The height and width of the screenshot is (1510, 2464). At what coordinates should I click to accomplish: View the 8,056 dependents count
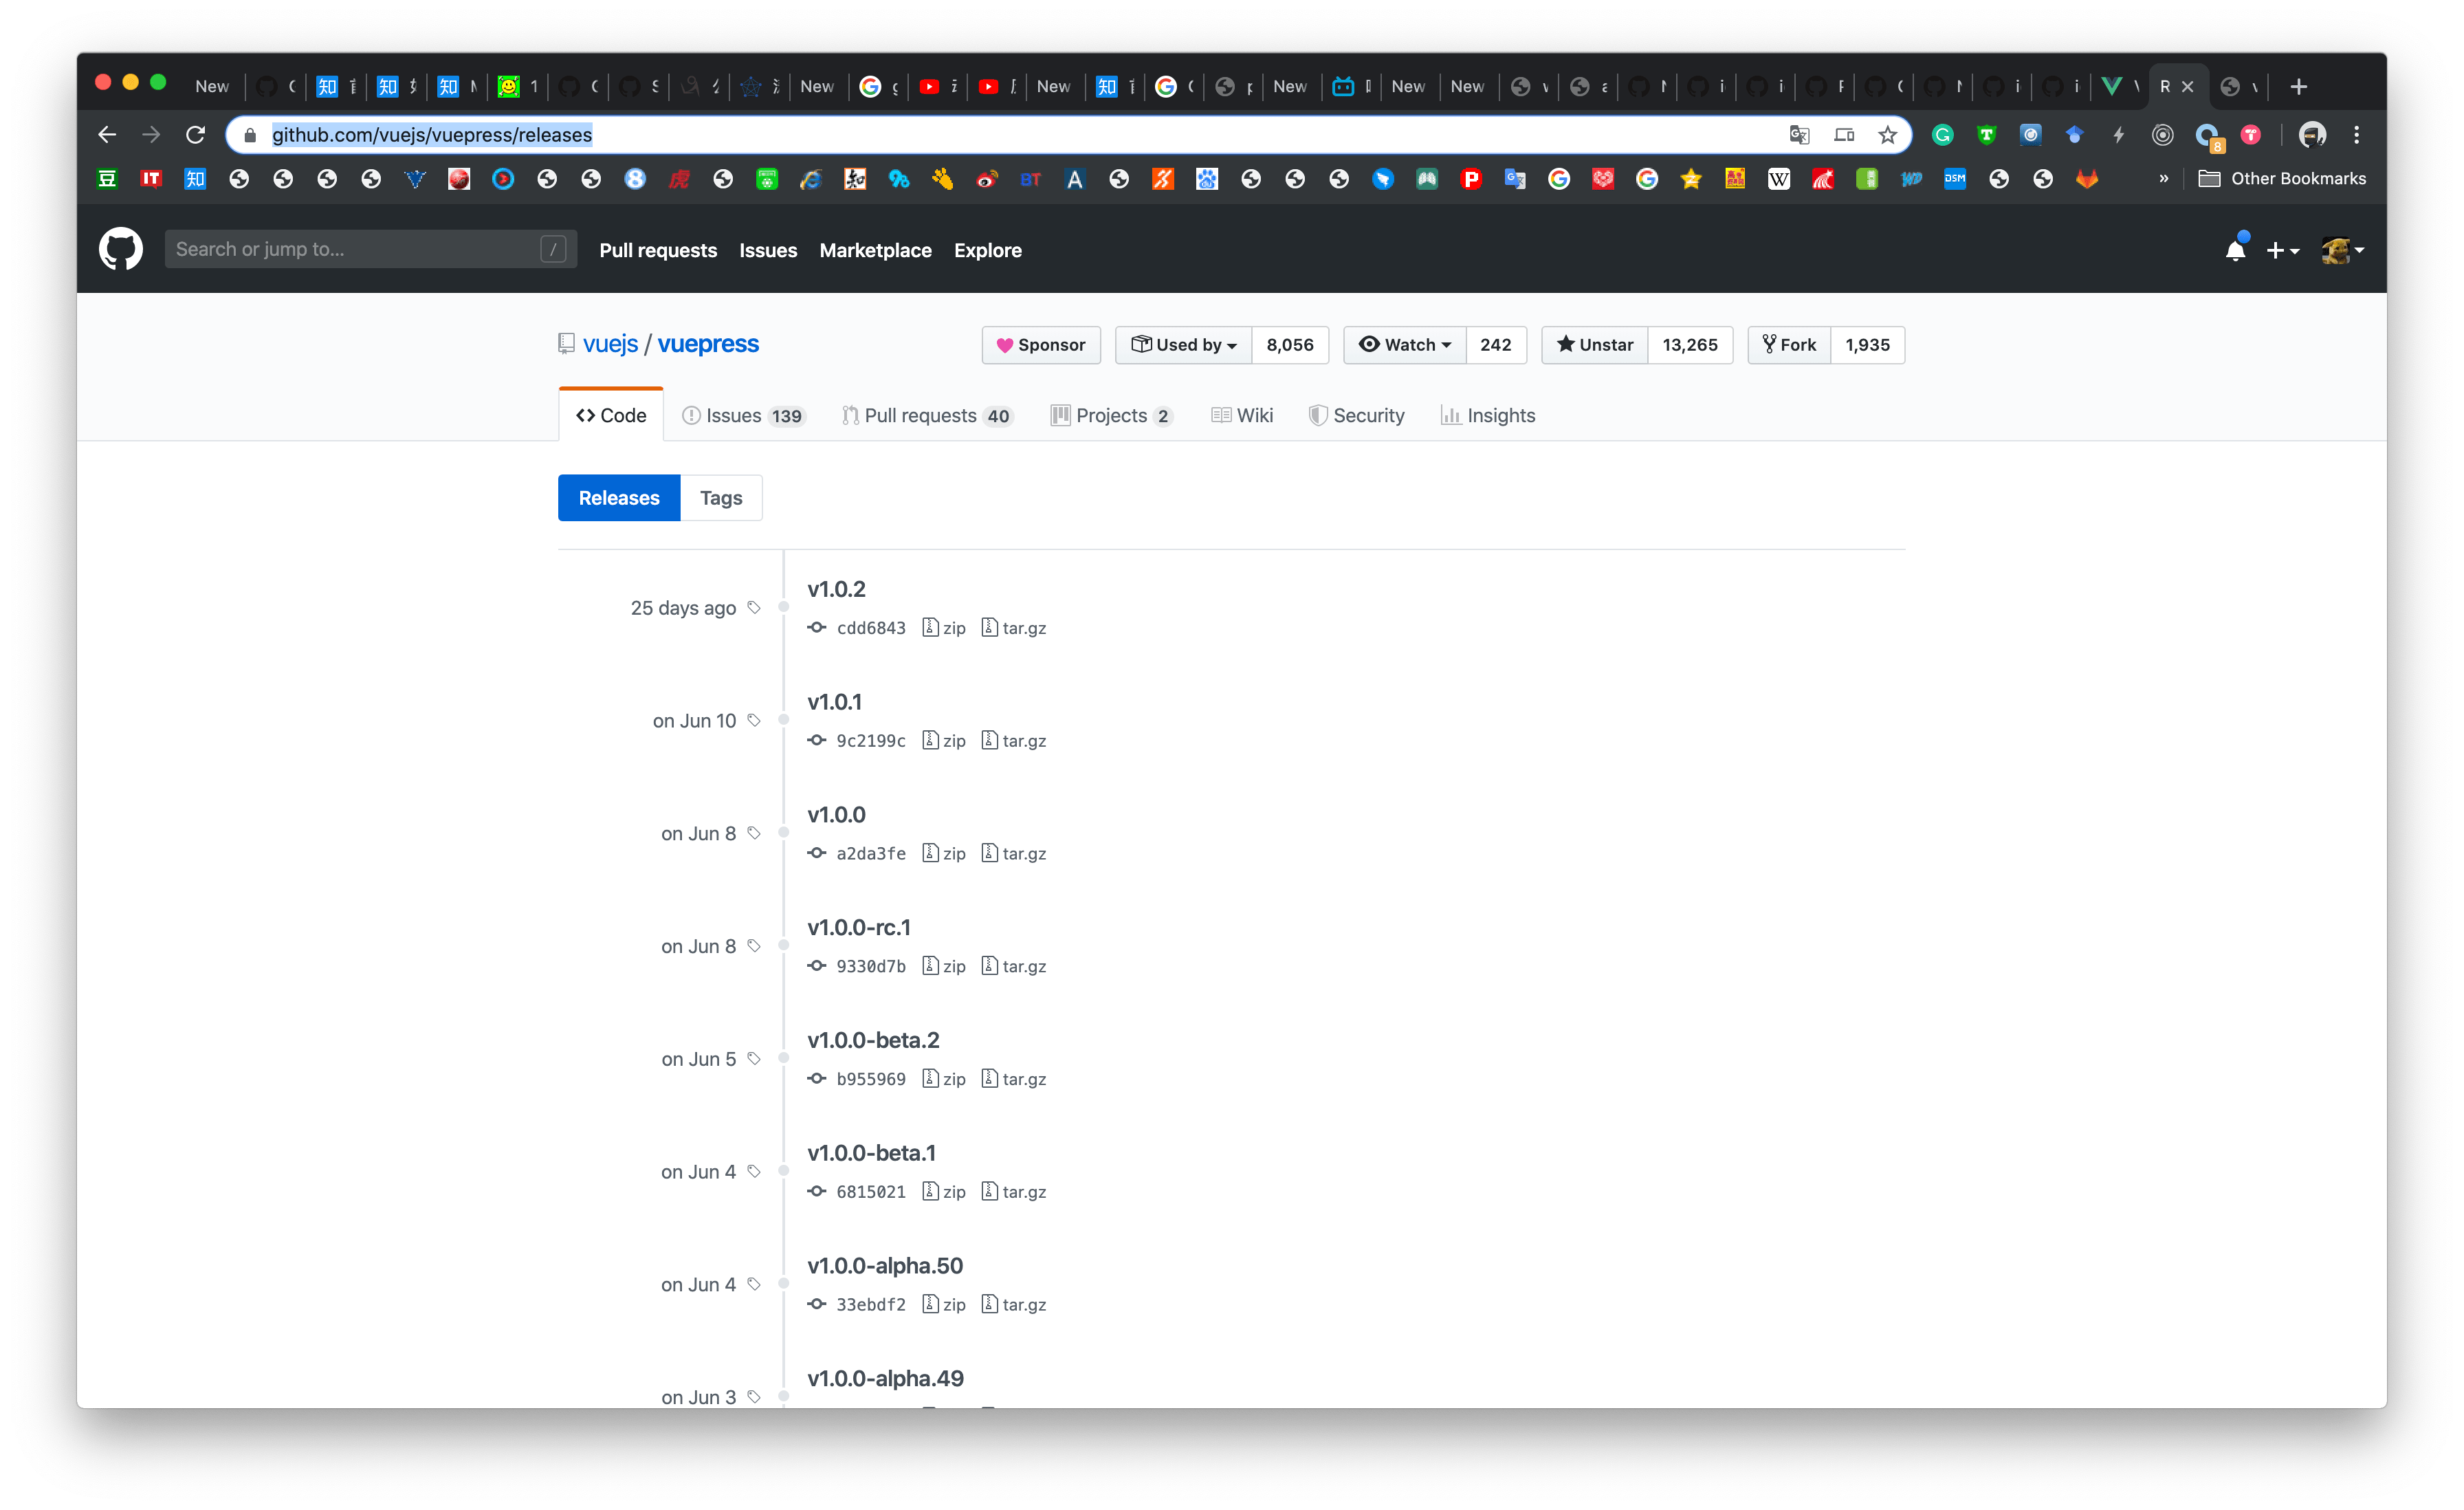coord(1290,344)
